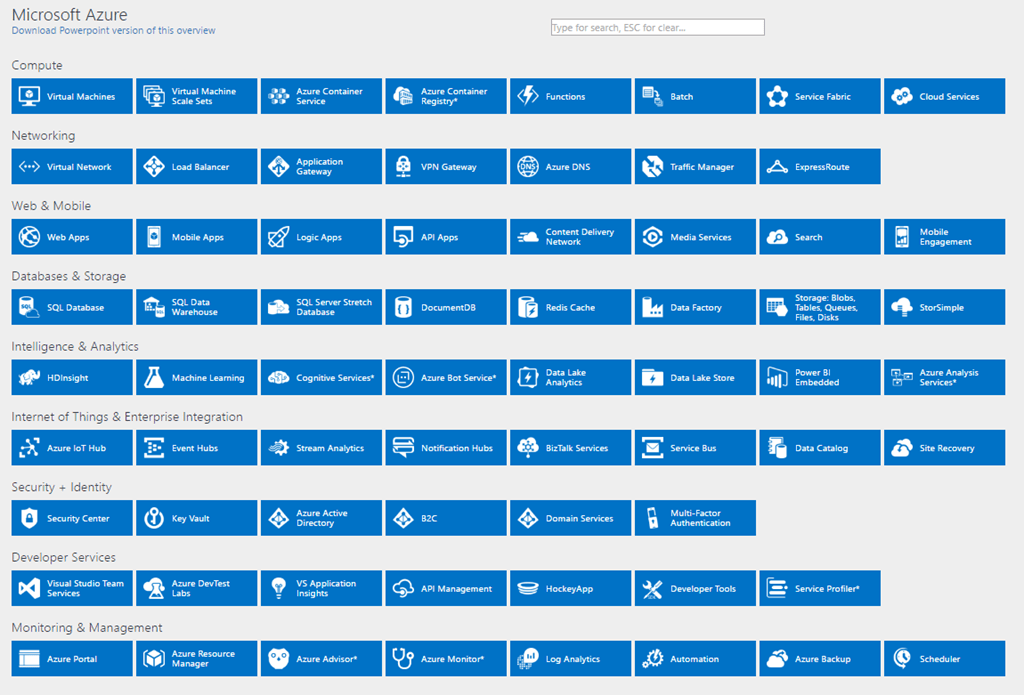Click the Logic Apps rocket icon

click(279, 236)
